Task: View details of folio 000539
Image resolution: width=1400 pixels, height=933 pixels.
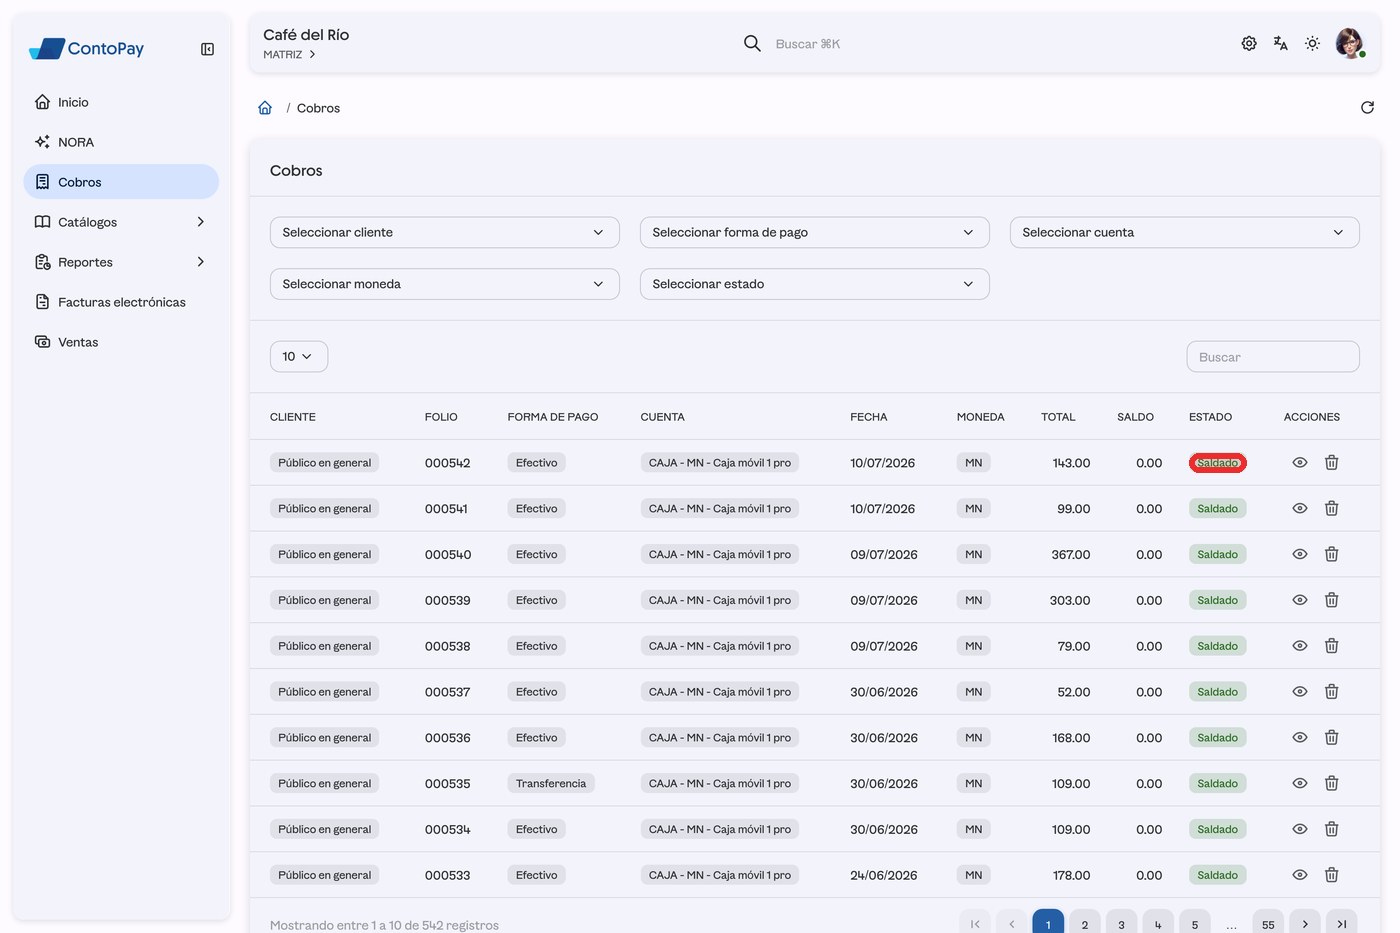Action: pyautogui.click(x=1300, y=601)
